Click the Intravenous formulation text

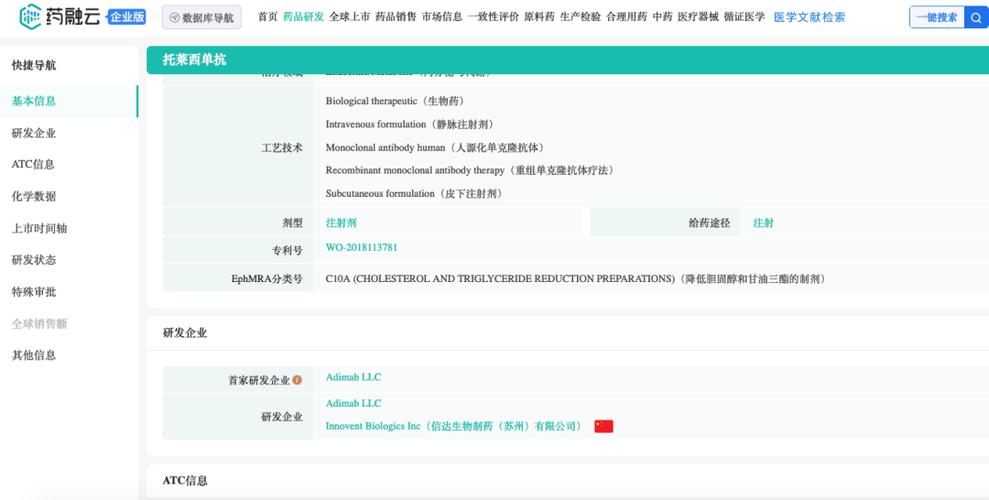(x=411, y=124)
